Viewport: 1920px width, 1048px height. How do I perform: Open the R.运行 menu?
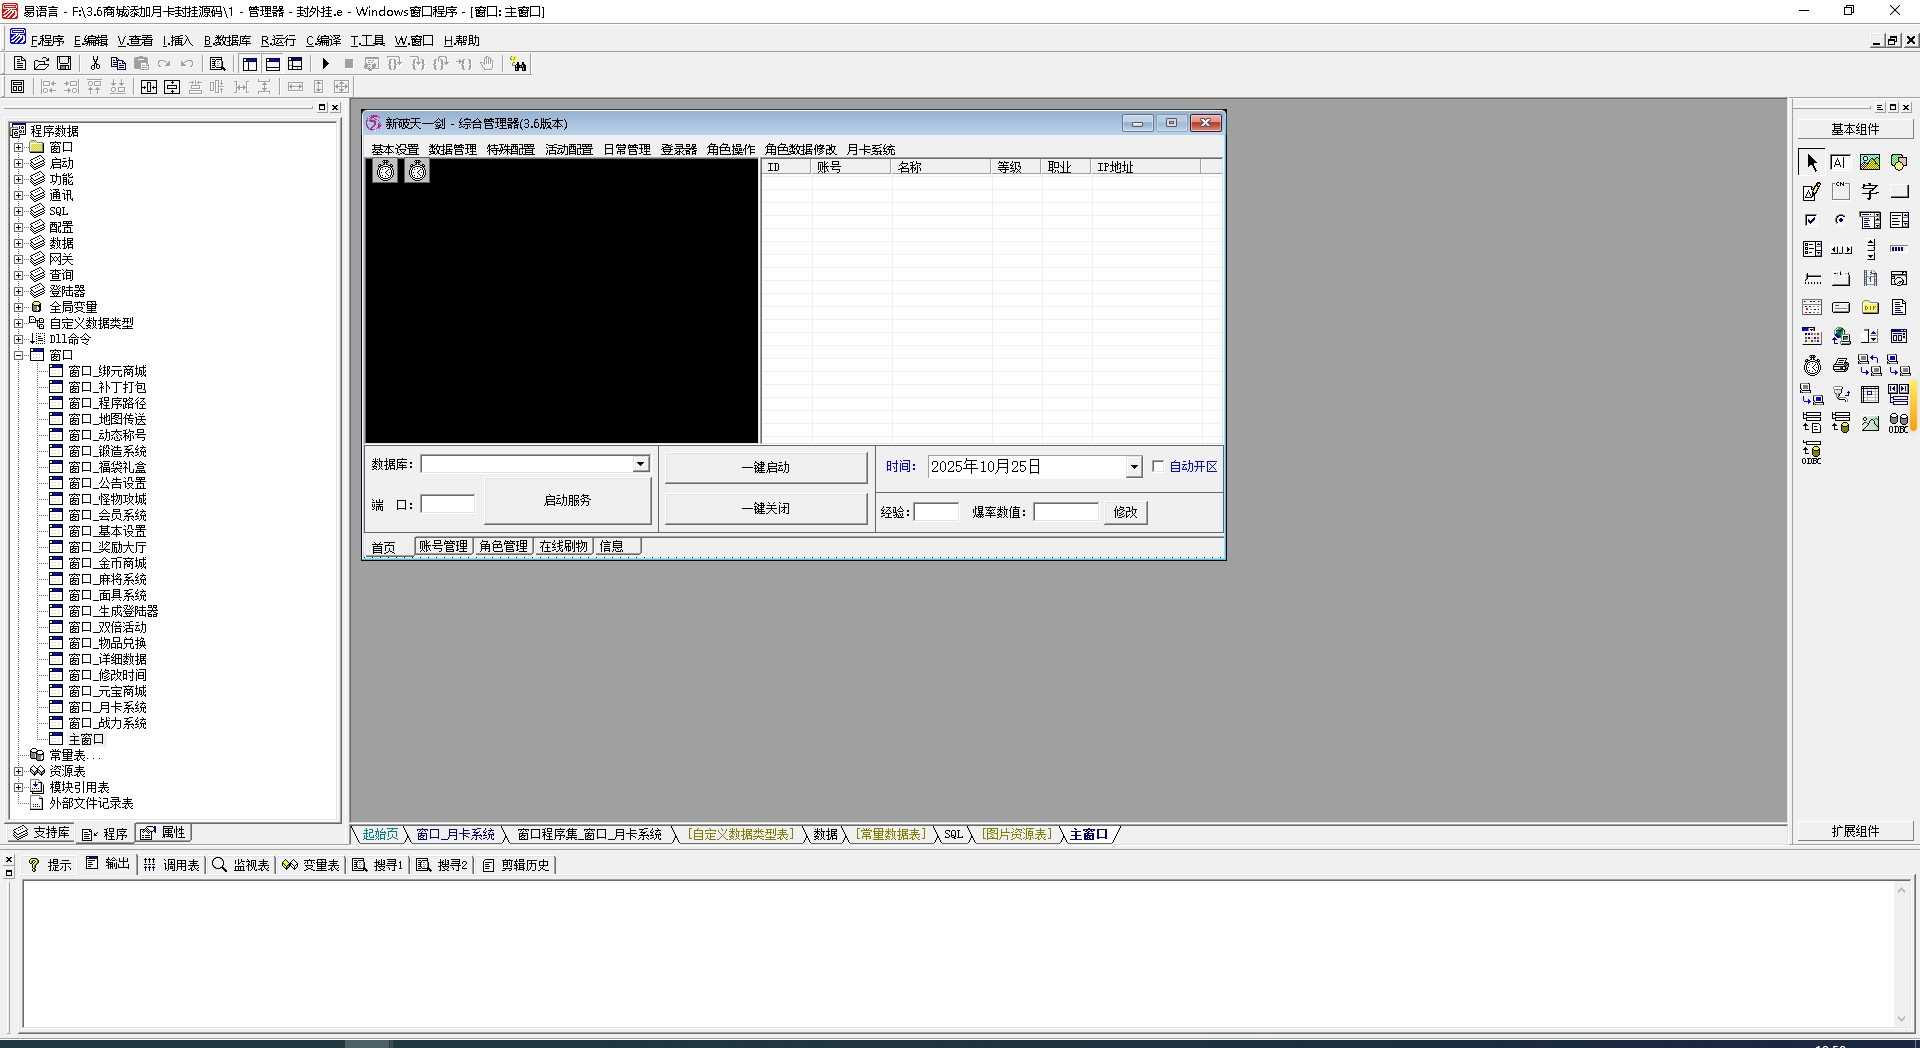[278, 41]
